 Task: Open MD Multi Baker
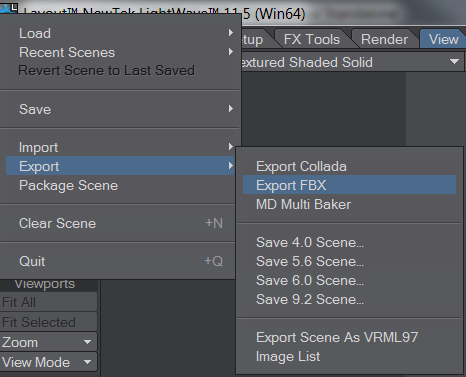(x=349, y=204)
